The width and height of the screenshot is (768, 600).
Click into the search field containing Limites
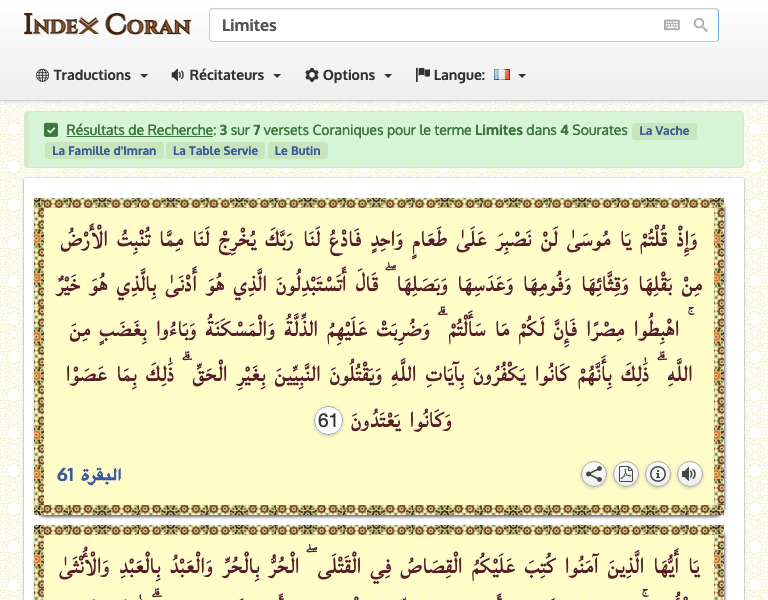pyautogui.click(x=430, y=25)
